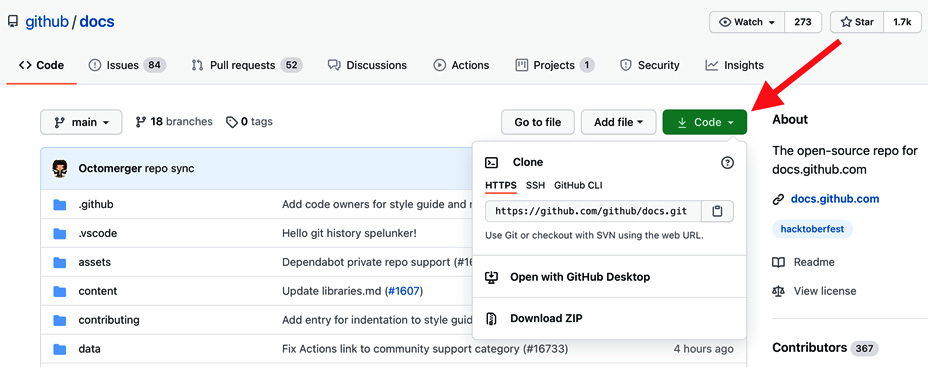The width and height of the screenshot is (928, 367).
Task: Click the Issues count badge 84
Action: (154, 65)
